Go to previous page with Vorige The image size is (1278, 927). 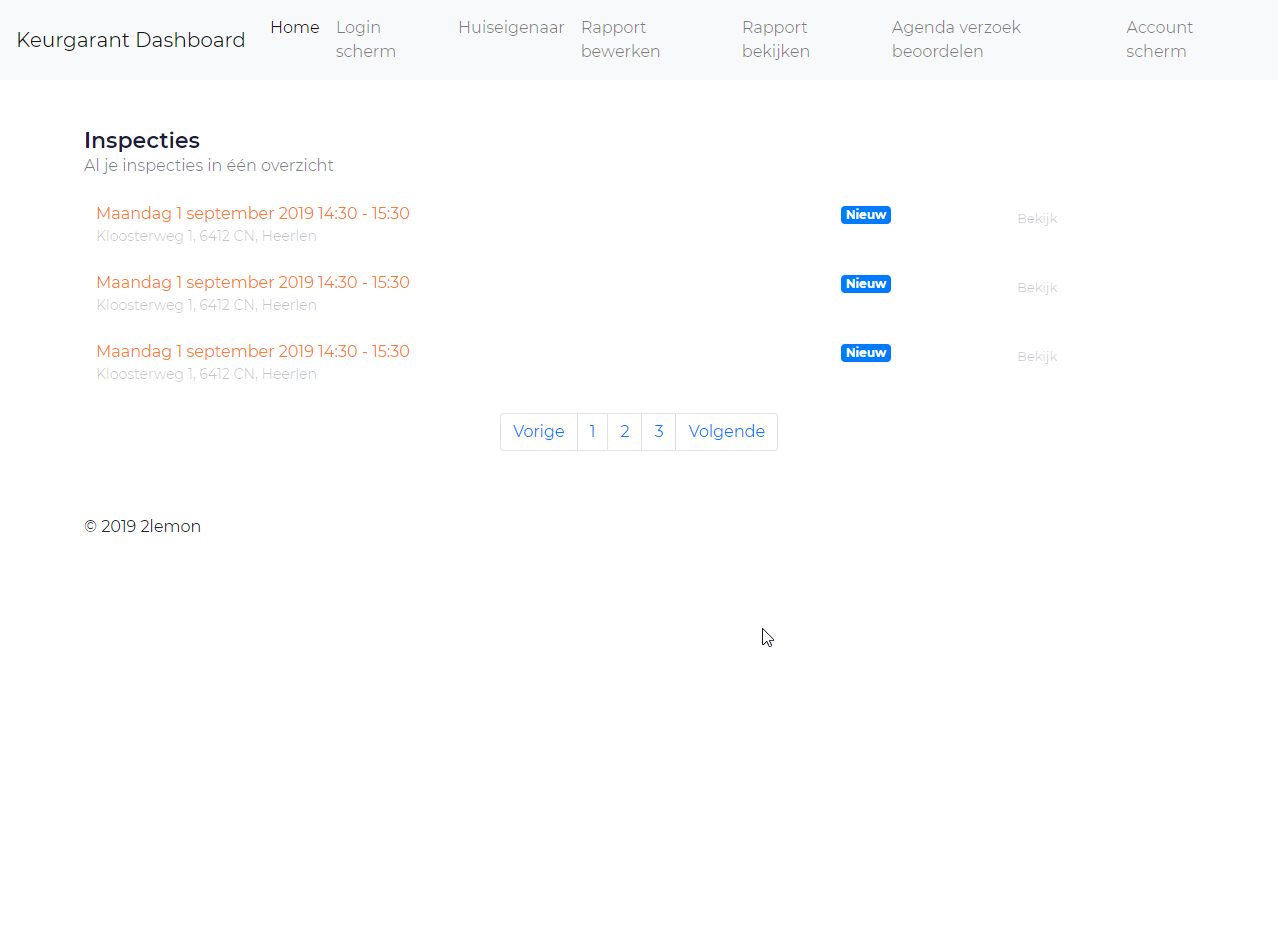coord(538,432)
